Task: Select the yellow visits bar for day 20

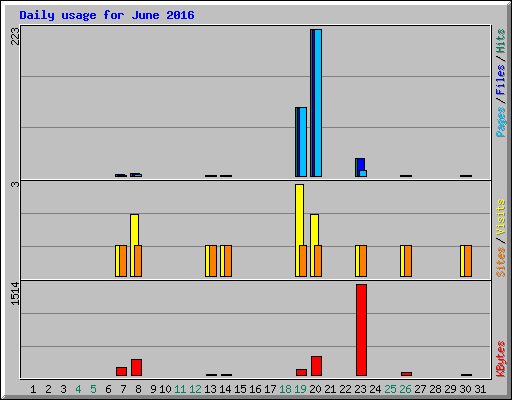Action: 314,230
